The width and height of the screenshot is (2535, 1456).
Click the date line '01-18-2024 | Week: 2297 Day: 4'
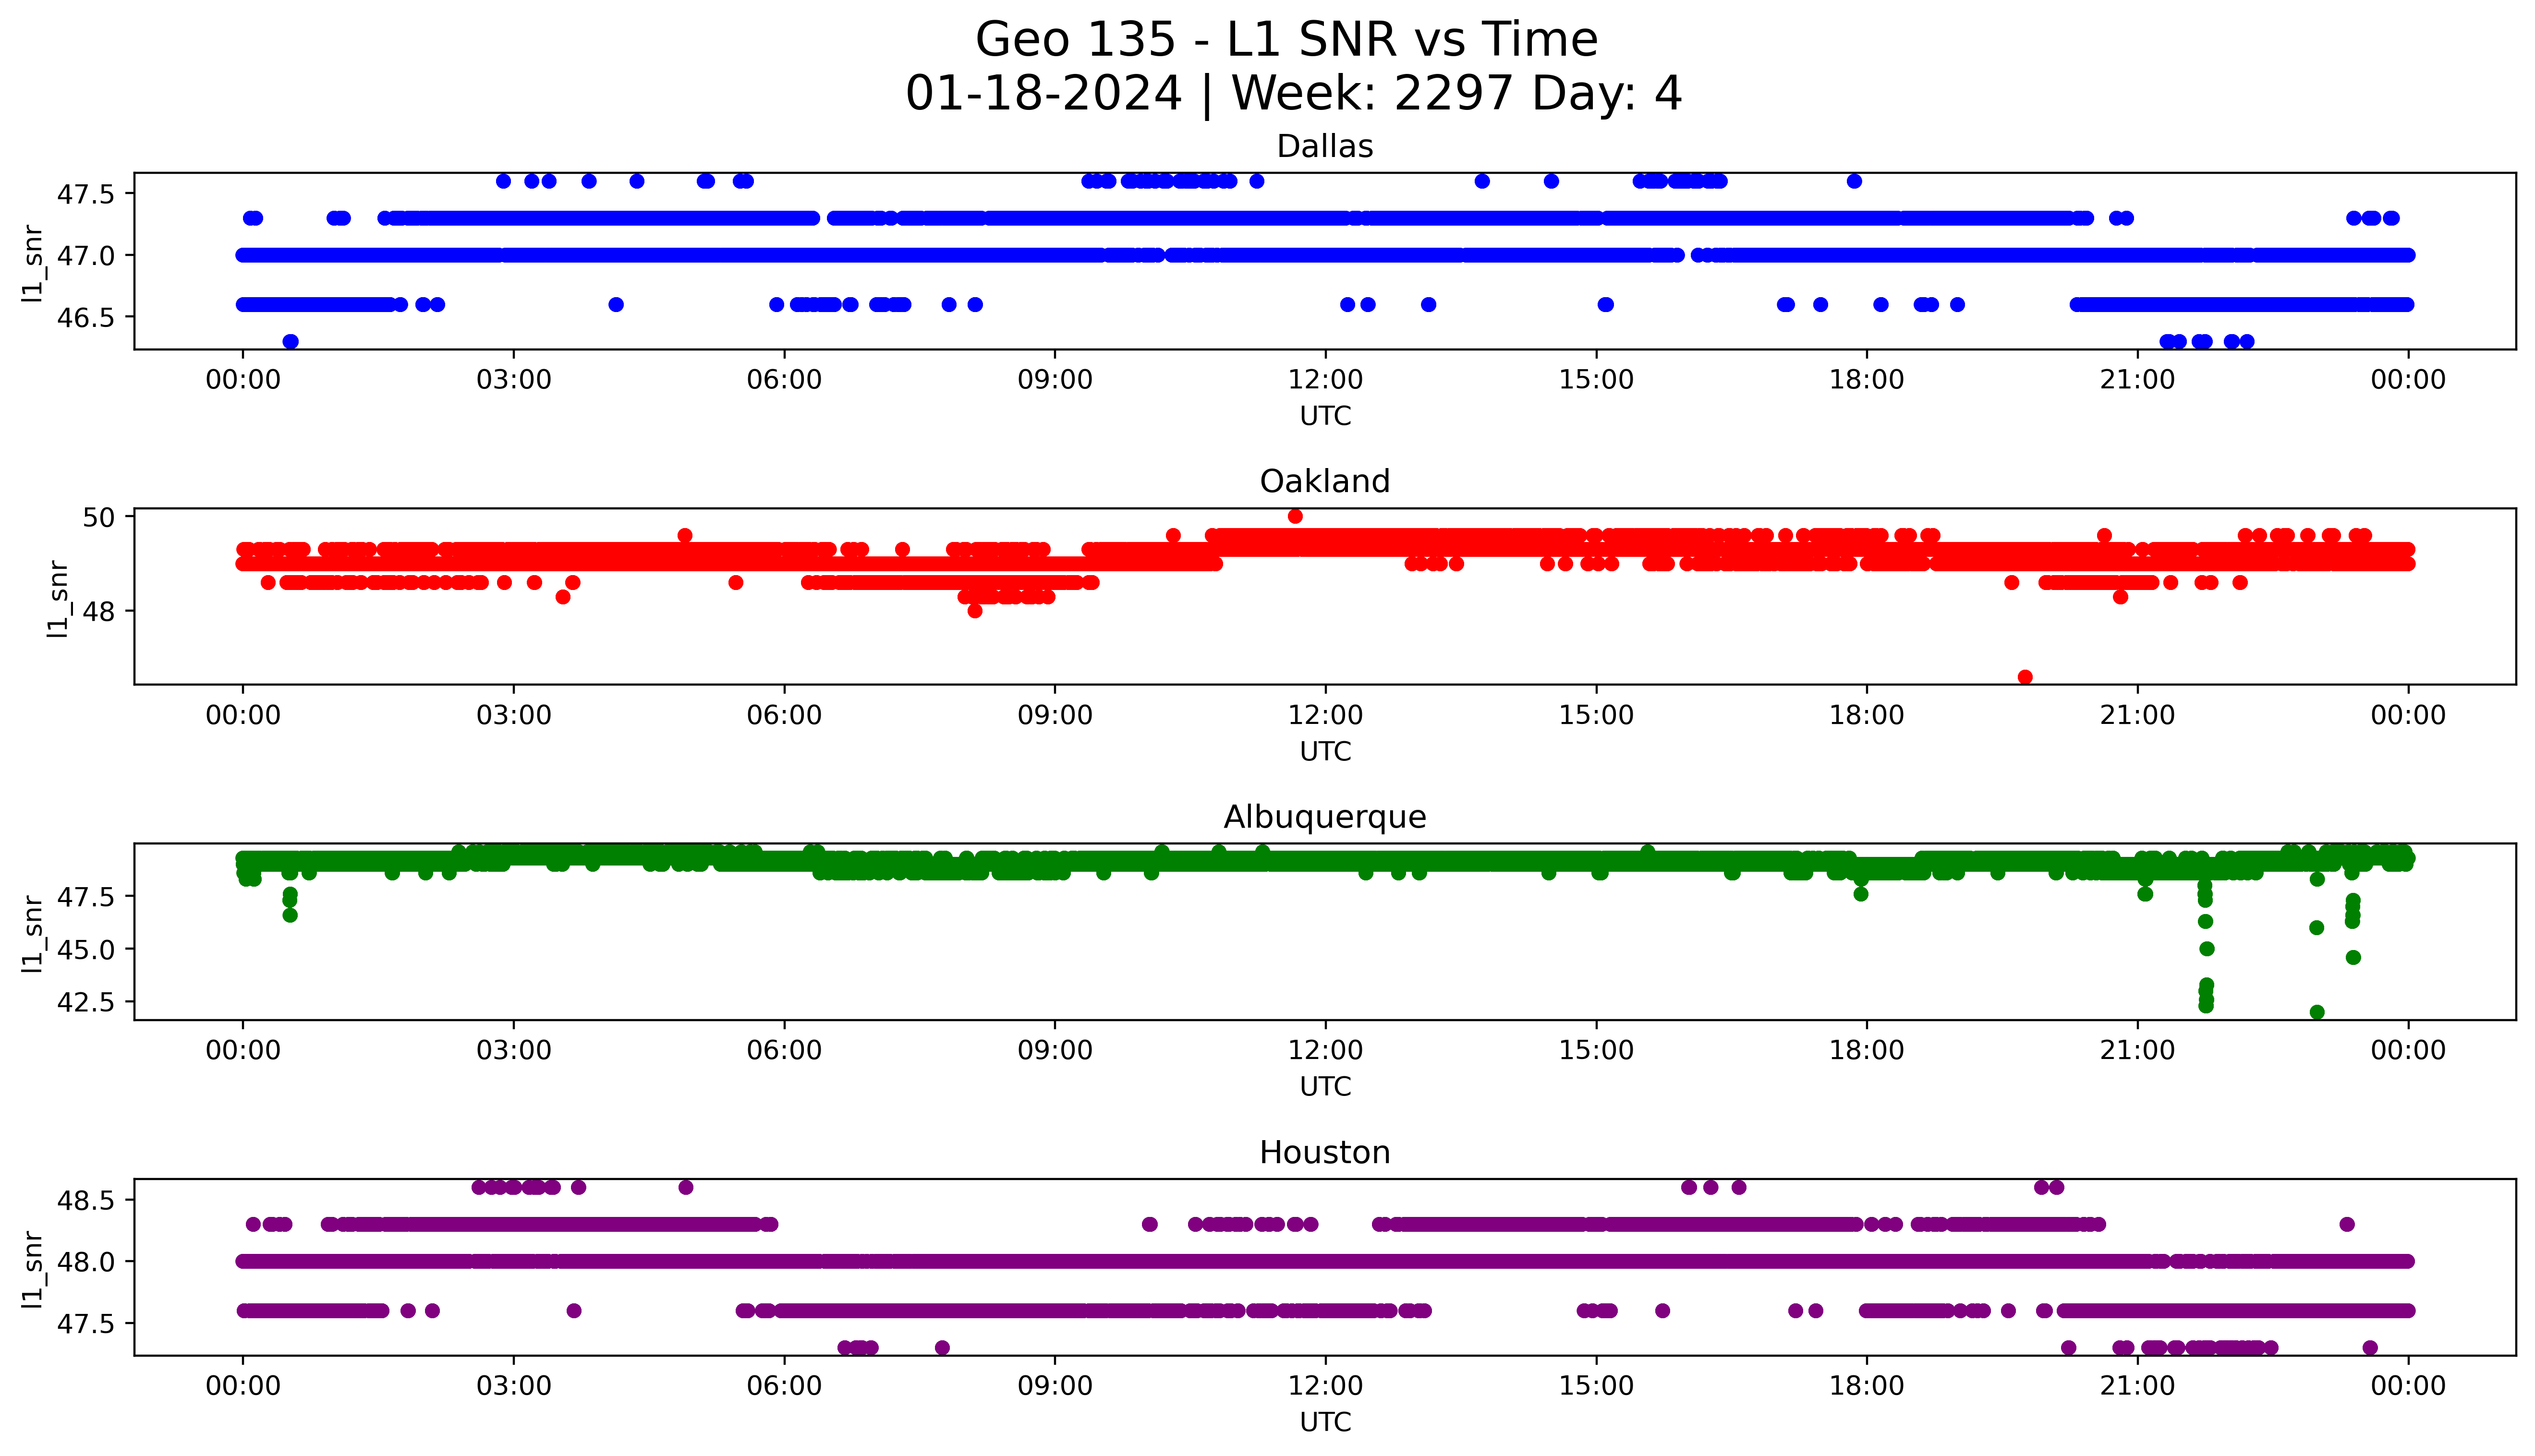pos(1293,94)
